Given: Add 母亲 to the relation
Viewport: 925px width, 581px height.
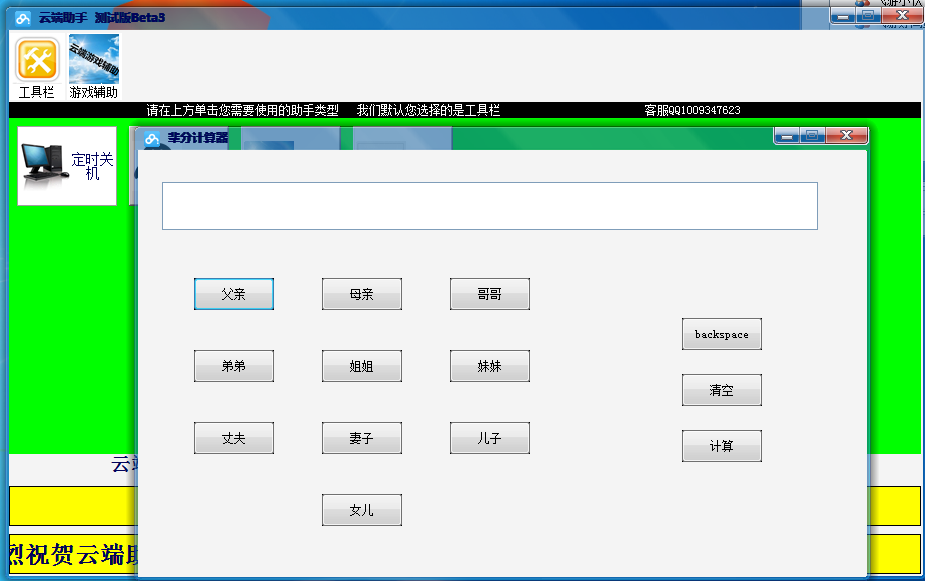Looking at the screenshot, I should pos(362,294).
